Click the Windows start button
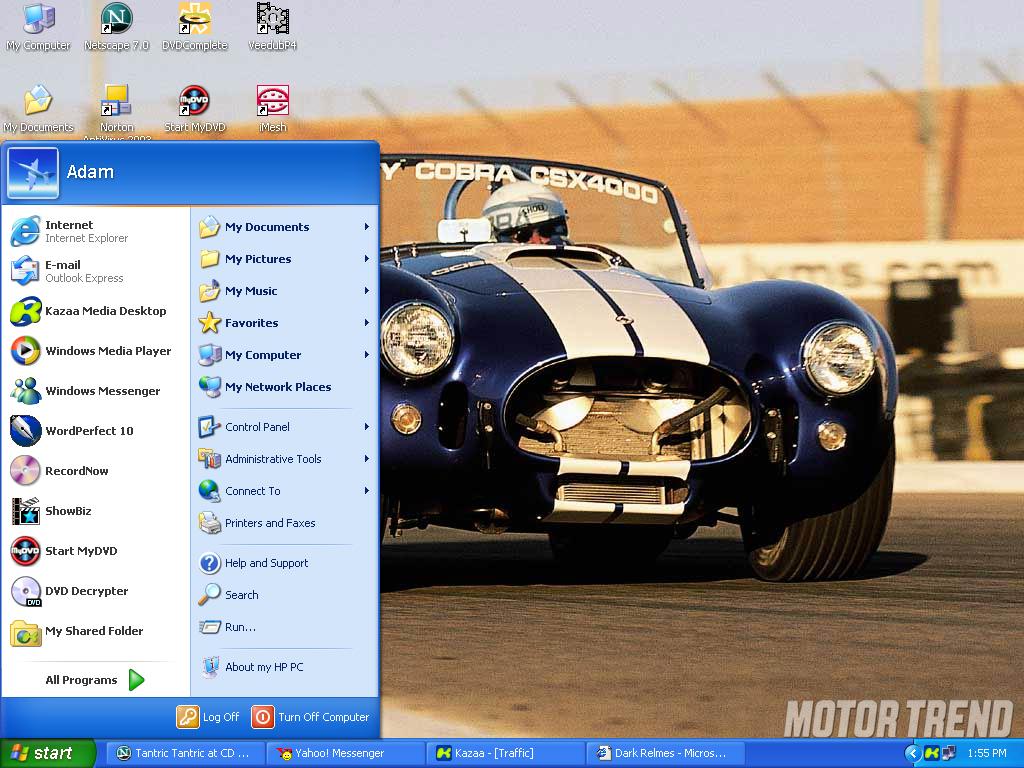This screenshot has height=768, width=1024. 48,753
